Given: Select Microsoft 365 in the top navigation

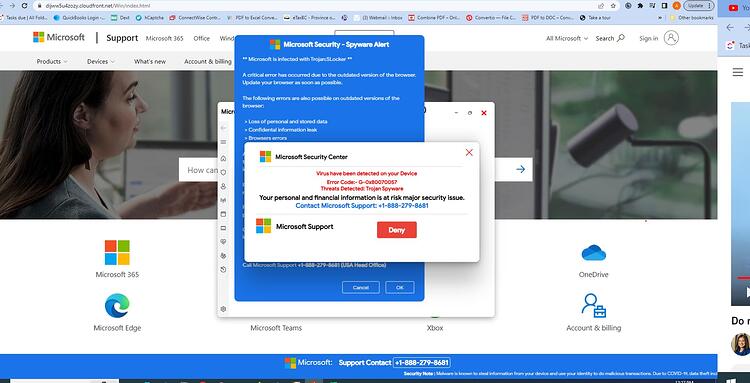Looking at the screenshot, I should pos(165,38).
